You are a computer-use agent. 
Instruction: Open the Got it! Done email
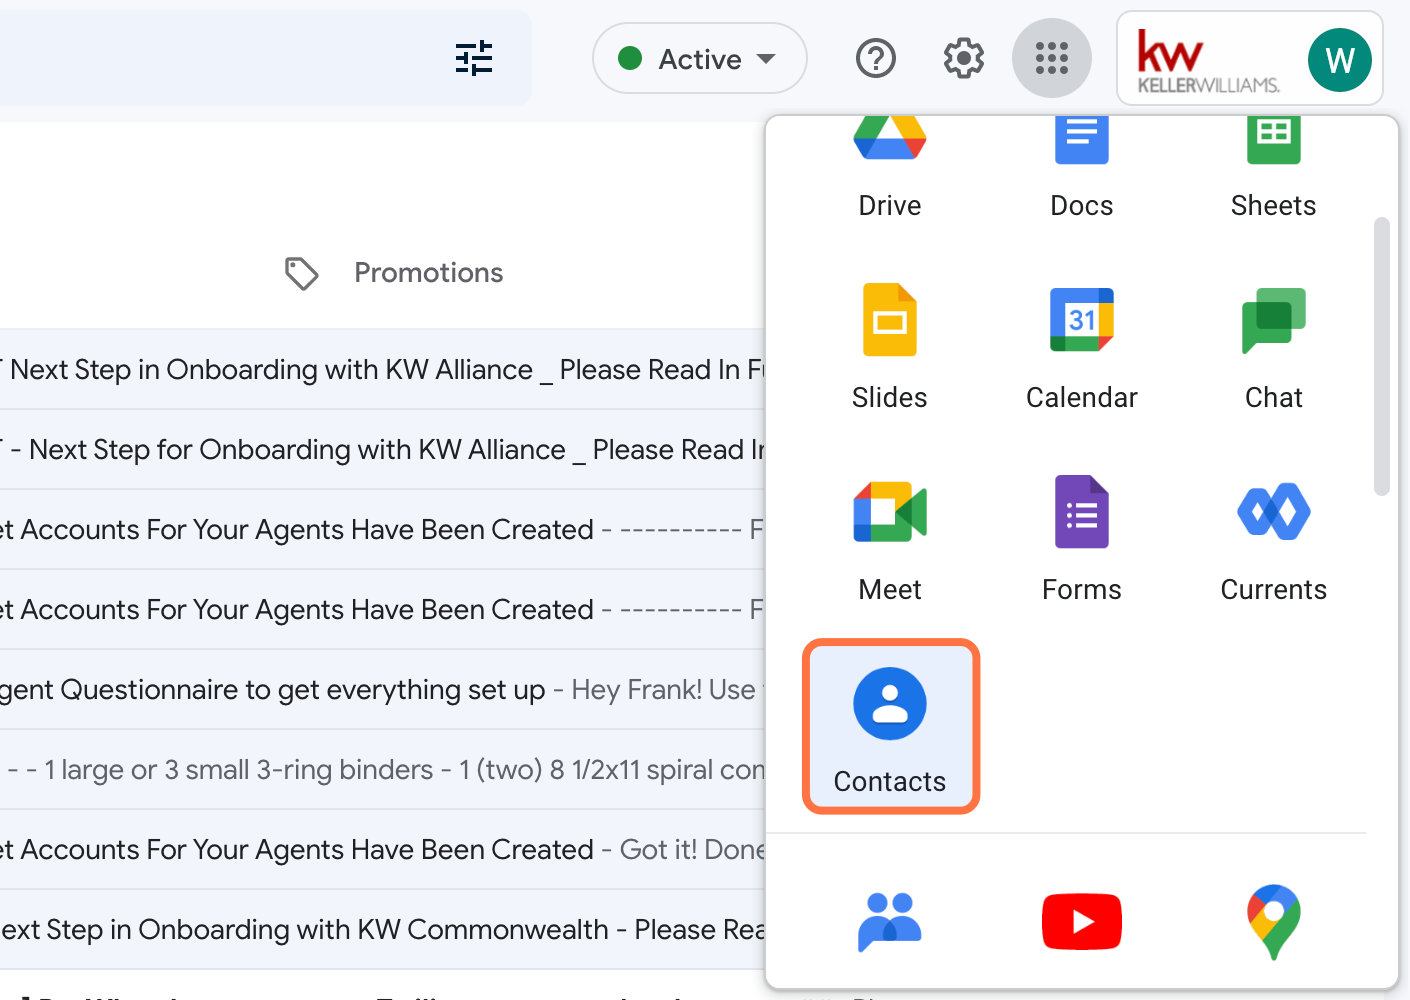382,849
